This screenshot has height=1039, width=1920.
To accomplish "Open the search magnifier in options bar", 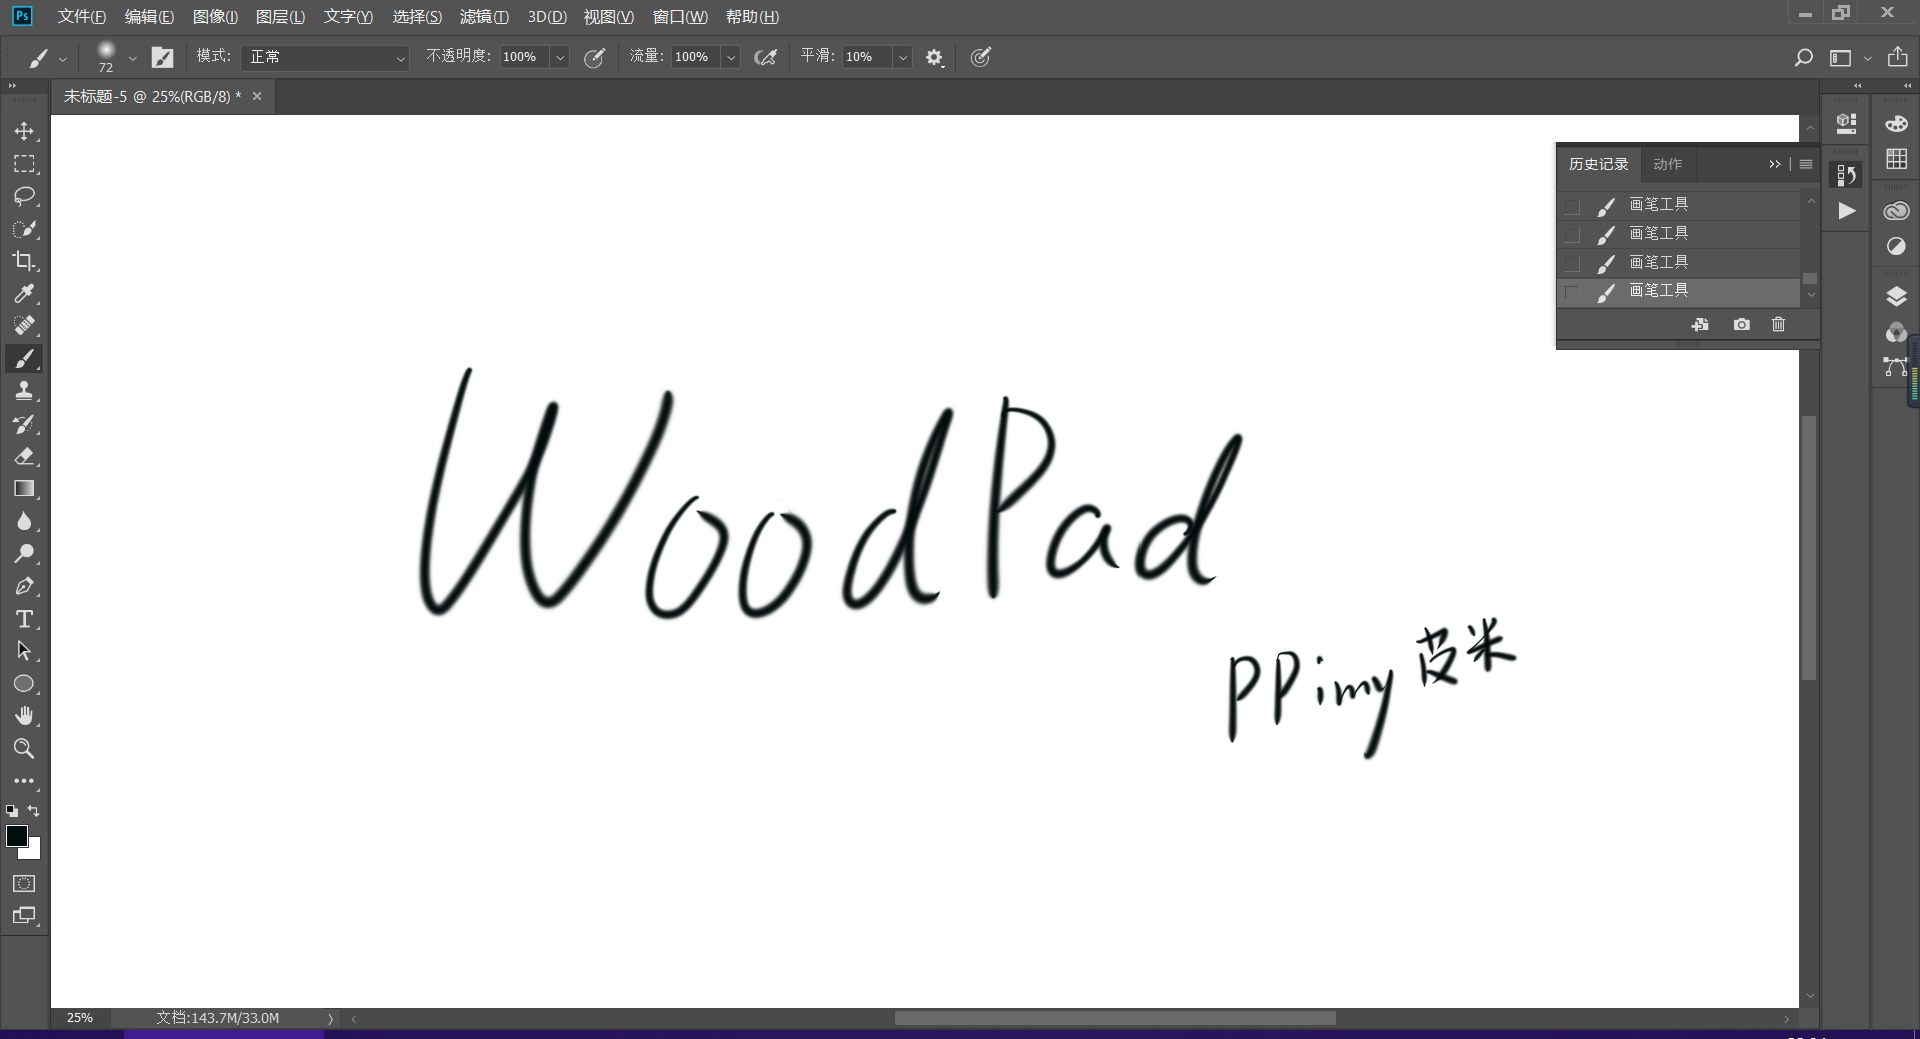I will pyautogui.click(x=1803, y=58).
